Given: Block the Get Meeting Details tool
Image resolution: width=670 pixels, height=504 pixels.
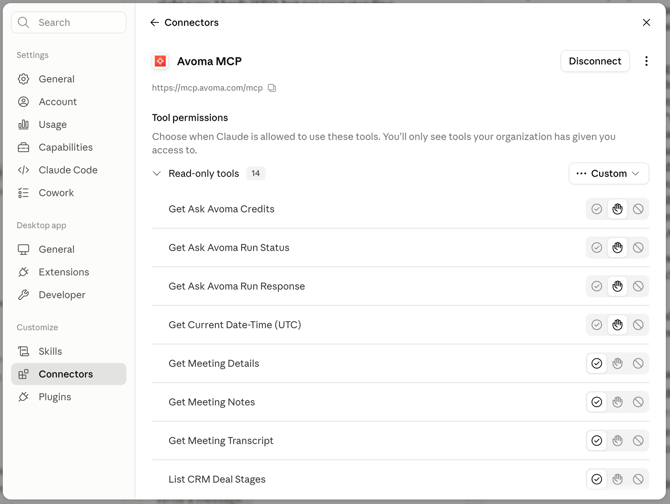Looking at the screenshot, I should (638, 363).
